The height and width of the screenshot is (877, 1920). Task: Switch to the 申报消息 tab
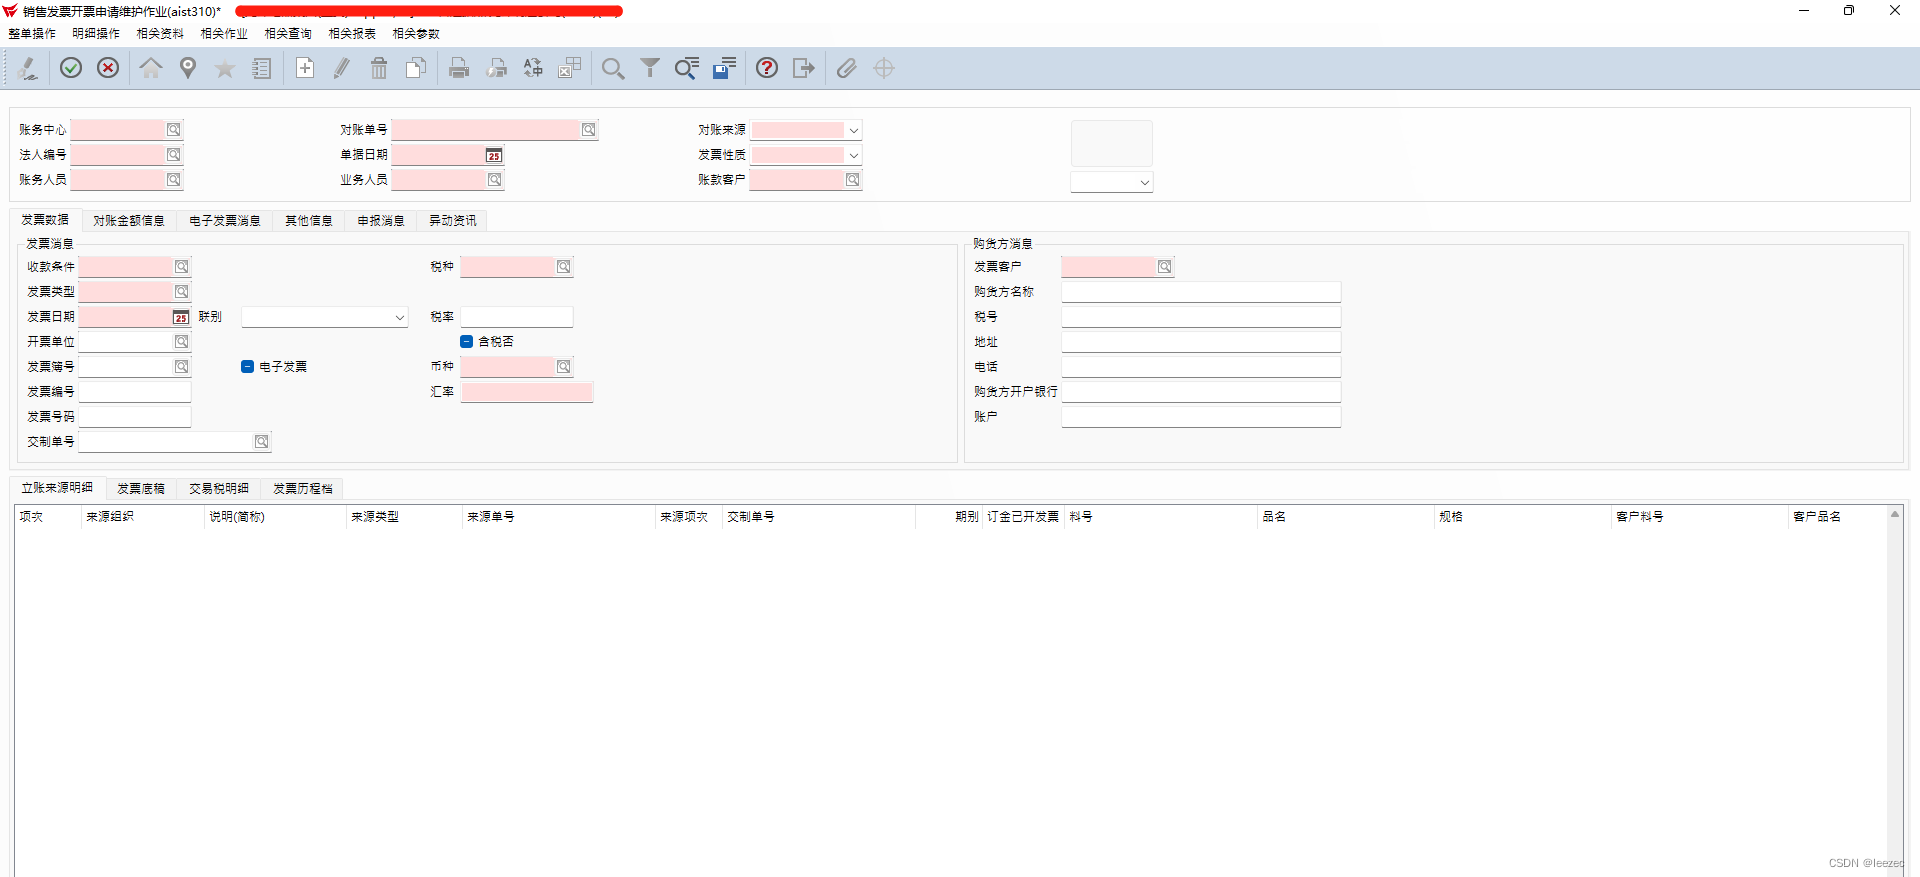(381, 221)
